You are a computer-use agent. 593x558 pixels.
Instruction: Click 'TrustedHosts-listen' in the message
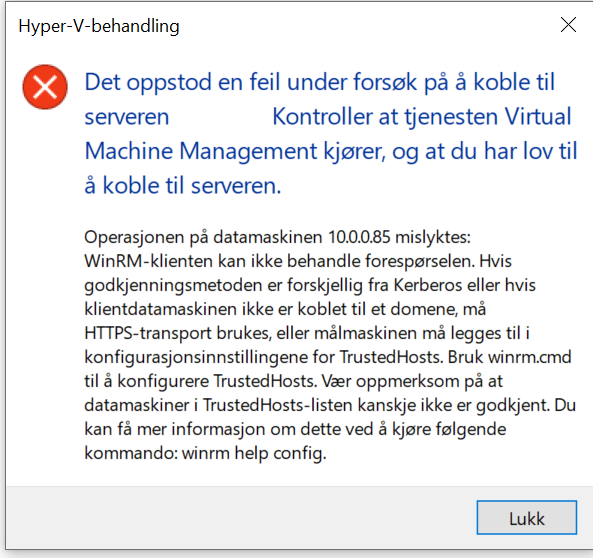point(278,405)
